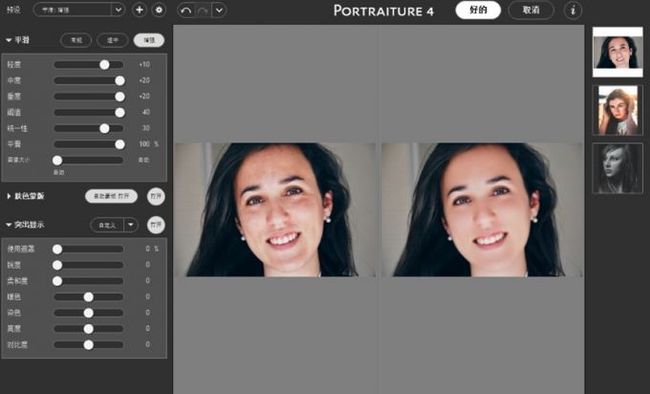The width and height of the screenshot is (650, 394).
Task: Click the plus icon to add a preset
Action: pyautogui.click(x=140, y=10)
